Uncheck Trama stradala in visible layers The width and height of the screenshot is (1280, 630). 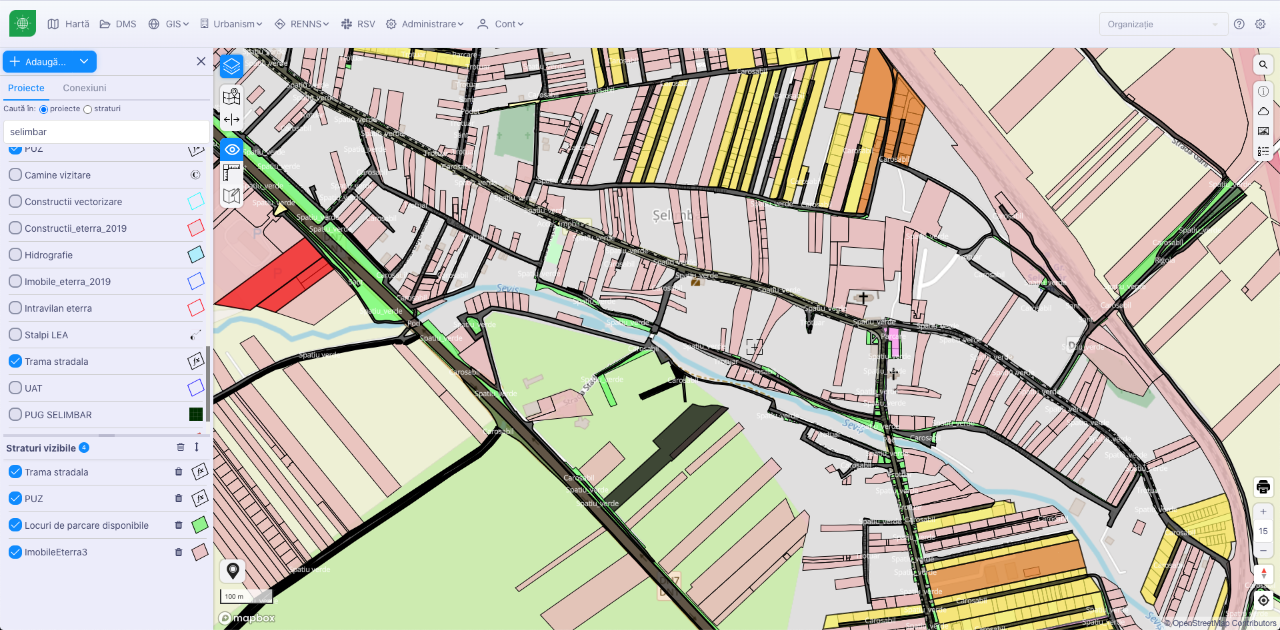pyautogui.click(x=15, y=472)
